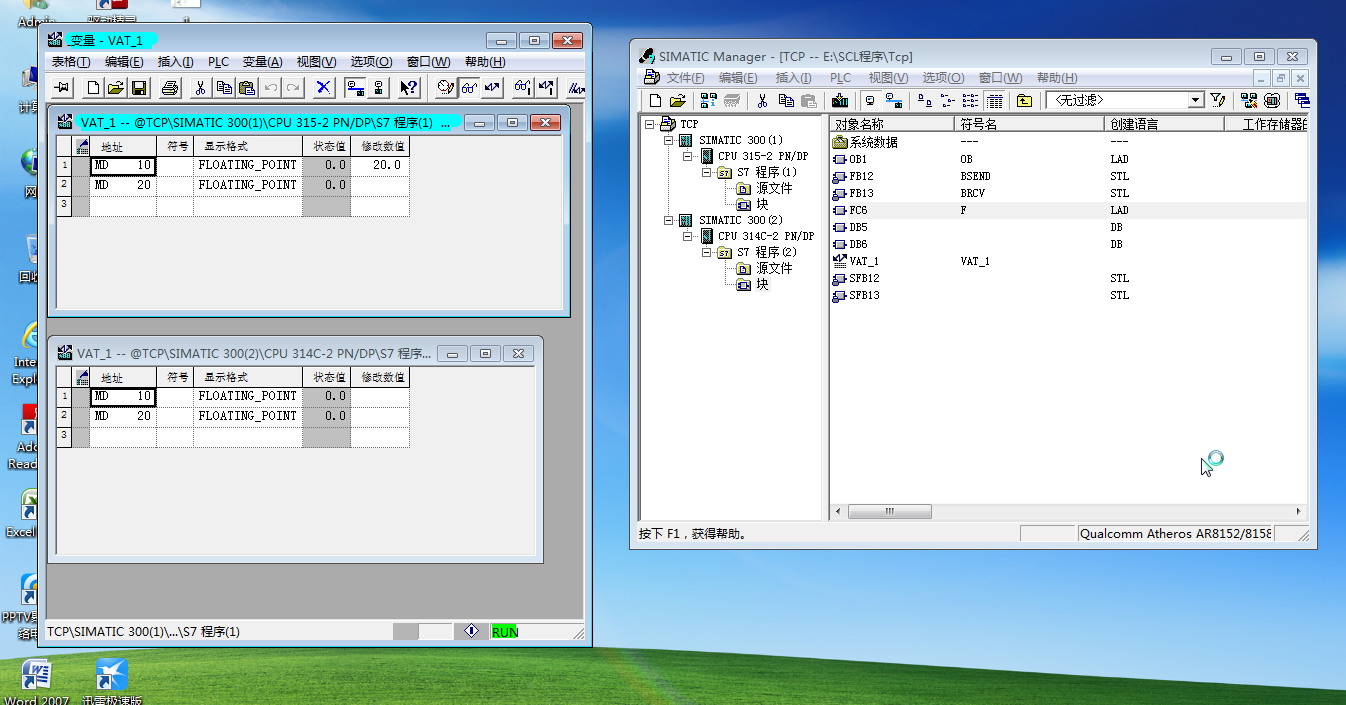Print the variable table
This screenshot has width=1346, height=705.
coord(170,88)
